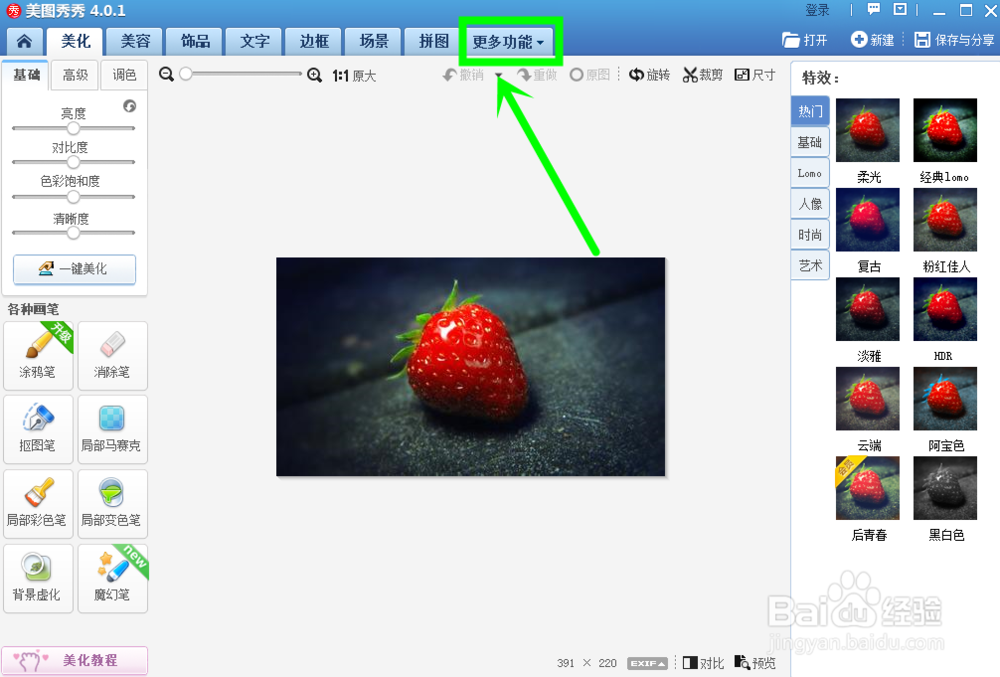Click the 对比度 contrast slider handle
Screen dimensions: 1000x677
73,162
